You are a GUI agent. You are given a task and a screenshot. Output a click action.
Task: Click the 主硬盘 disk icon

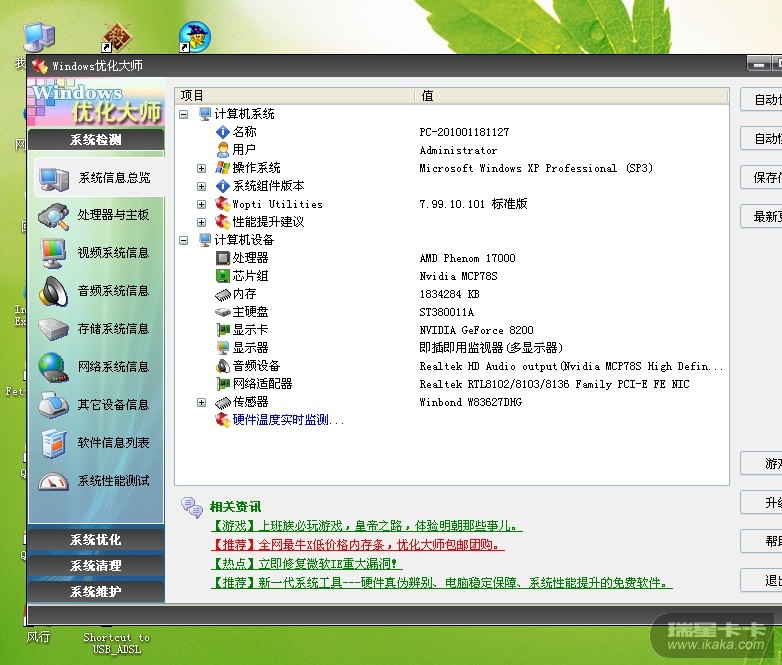tap(222, 312)
